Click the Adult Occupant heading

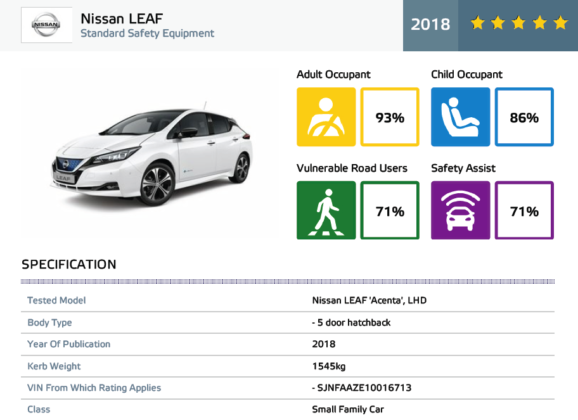coord(333,74)
